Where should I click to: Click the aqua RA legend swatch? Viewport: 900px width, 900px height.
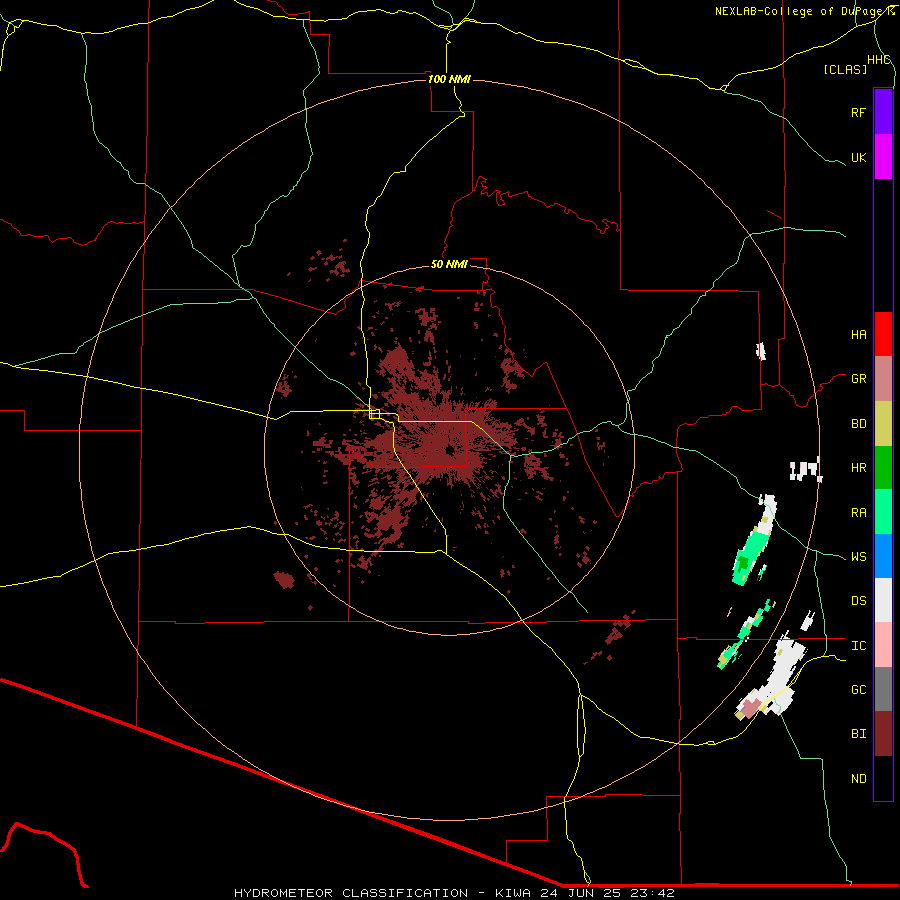click(883, 512)
